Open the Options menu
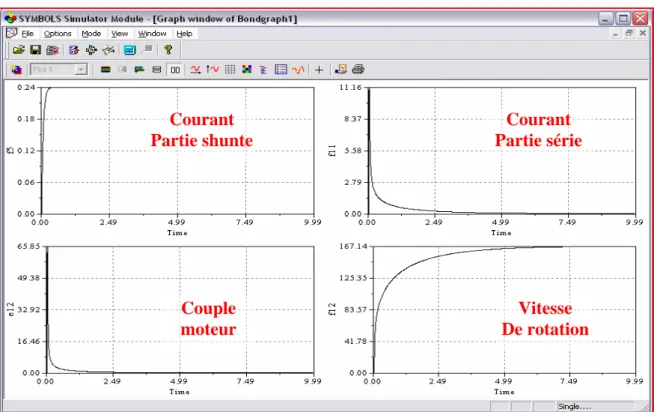The width and height of the screenshot is (654, 412). 58,34
